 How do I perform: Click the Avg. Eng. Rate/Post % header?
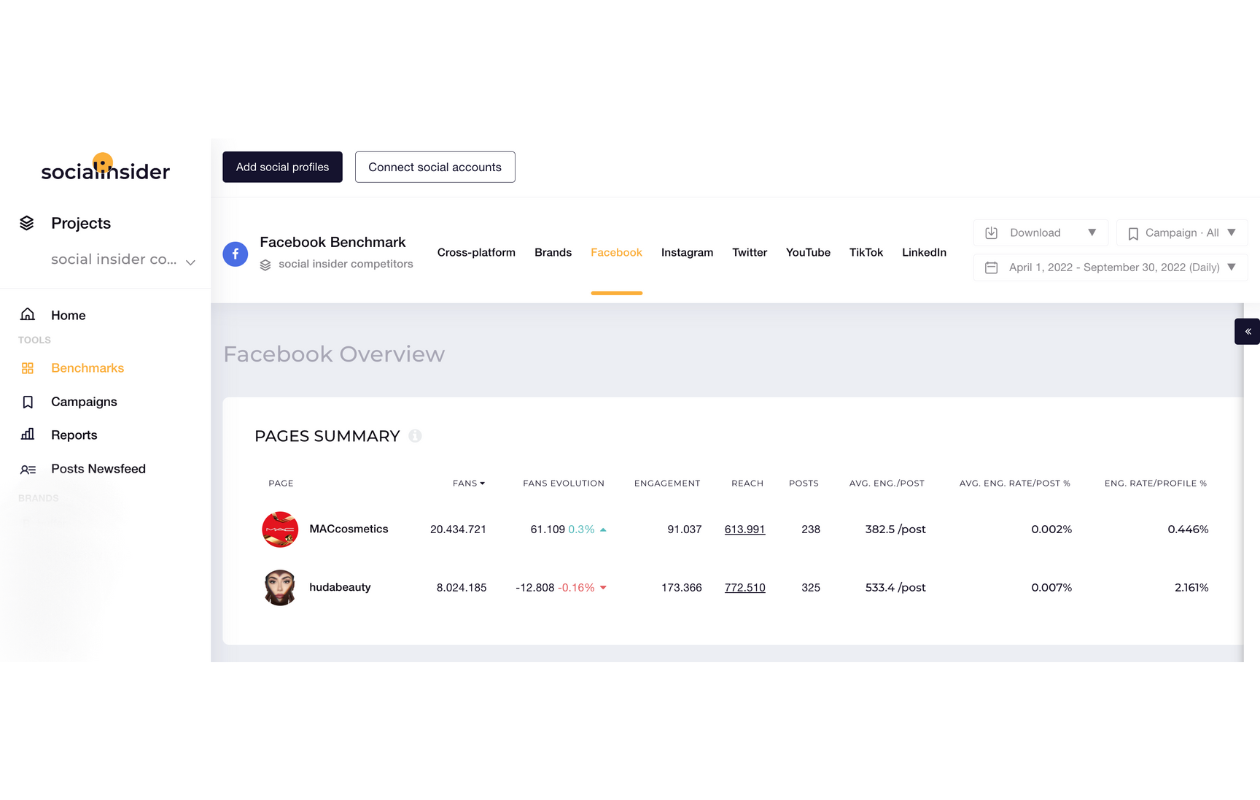tap(1015, 483)
